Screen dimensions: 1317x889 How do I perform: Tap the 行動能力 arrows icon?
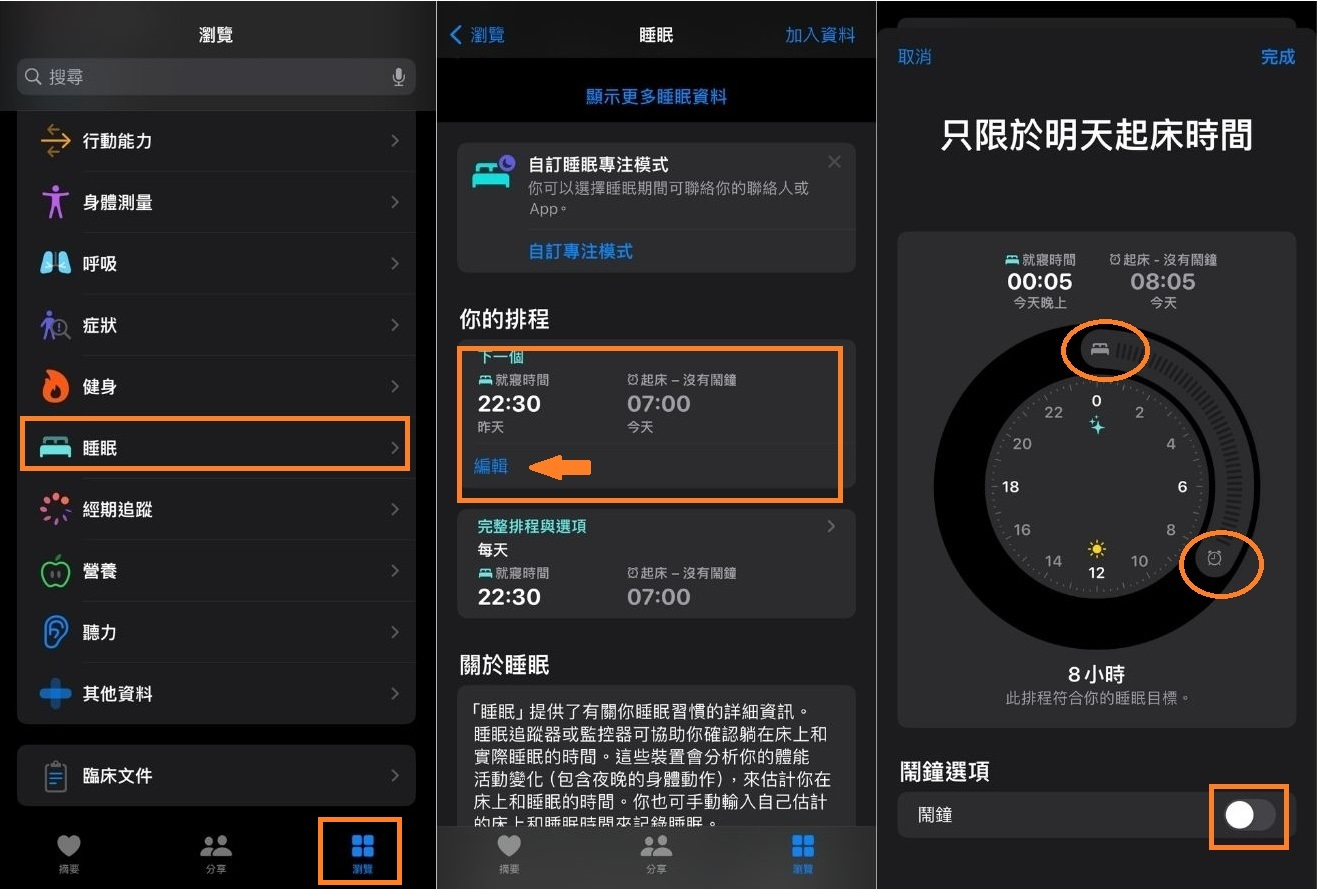[x=55, y=141]
